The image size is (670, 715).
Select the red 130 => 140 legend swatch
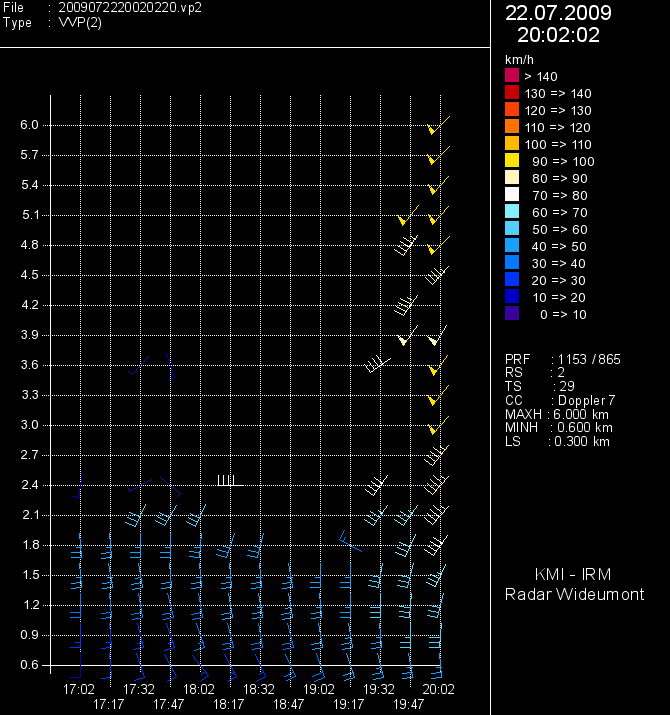512,93
